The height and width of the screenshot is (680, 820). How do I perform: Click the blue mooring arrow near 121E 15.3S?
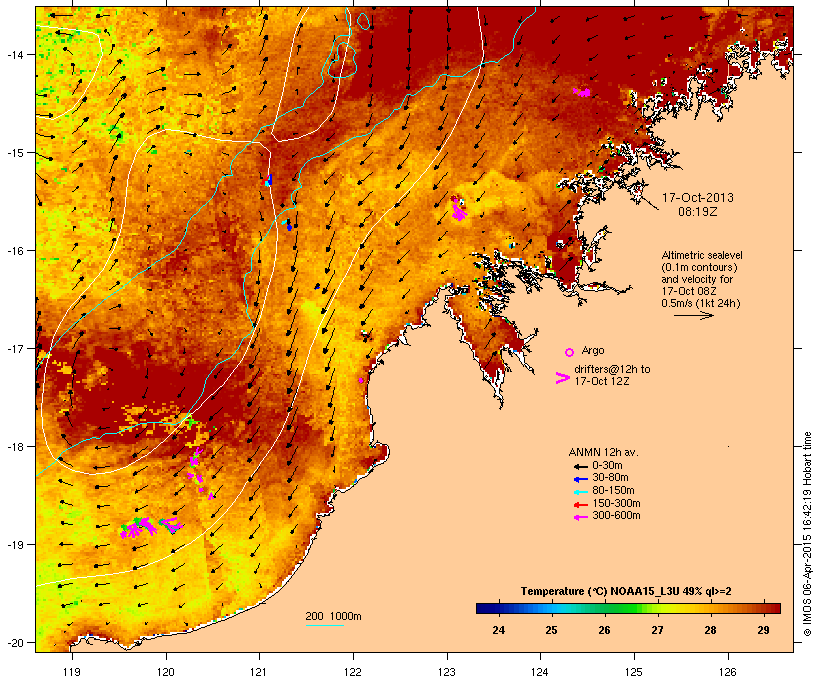[269, 180]
